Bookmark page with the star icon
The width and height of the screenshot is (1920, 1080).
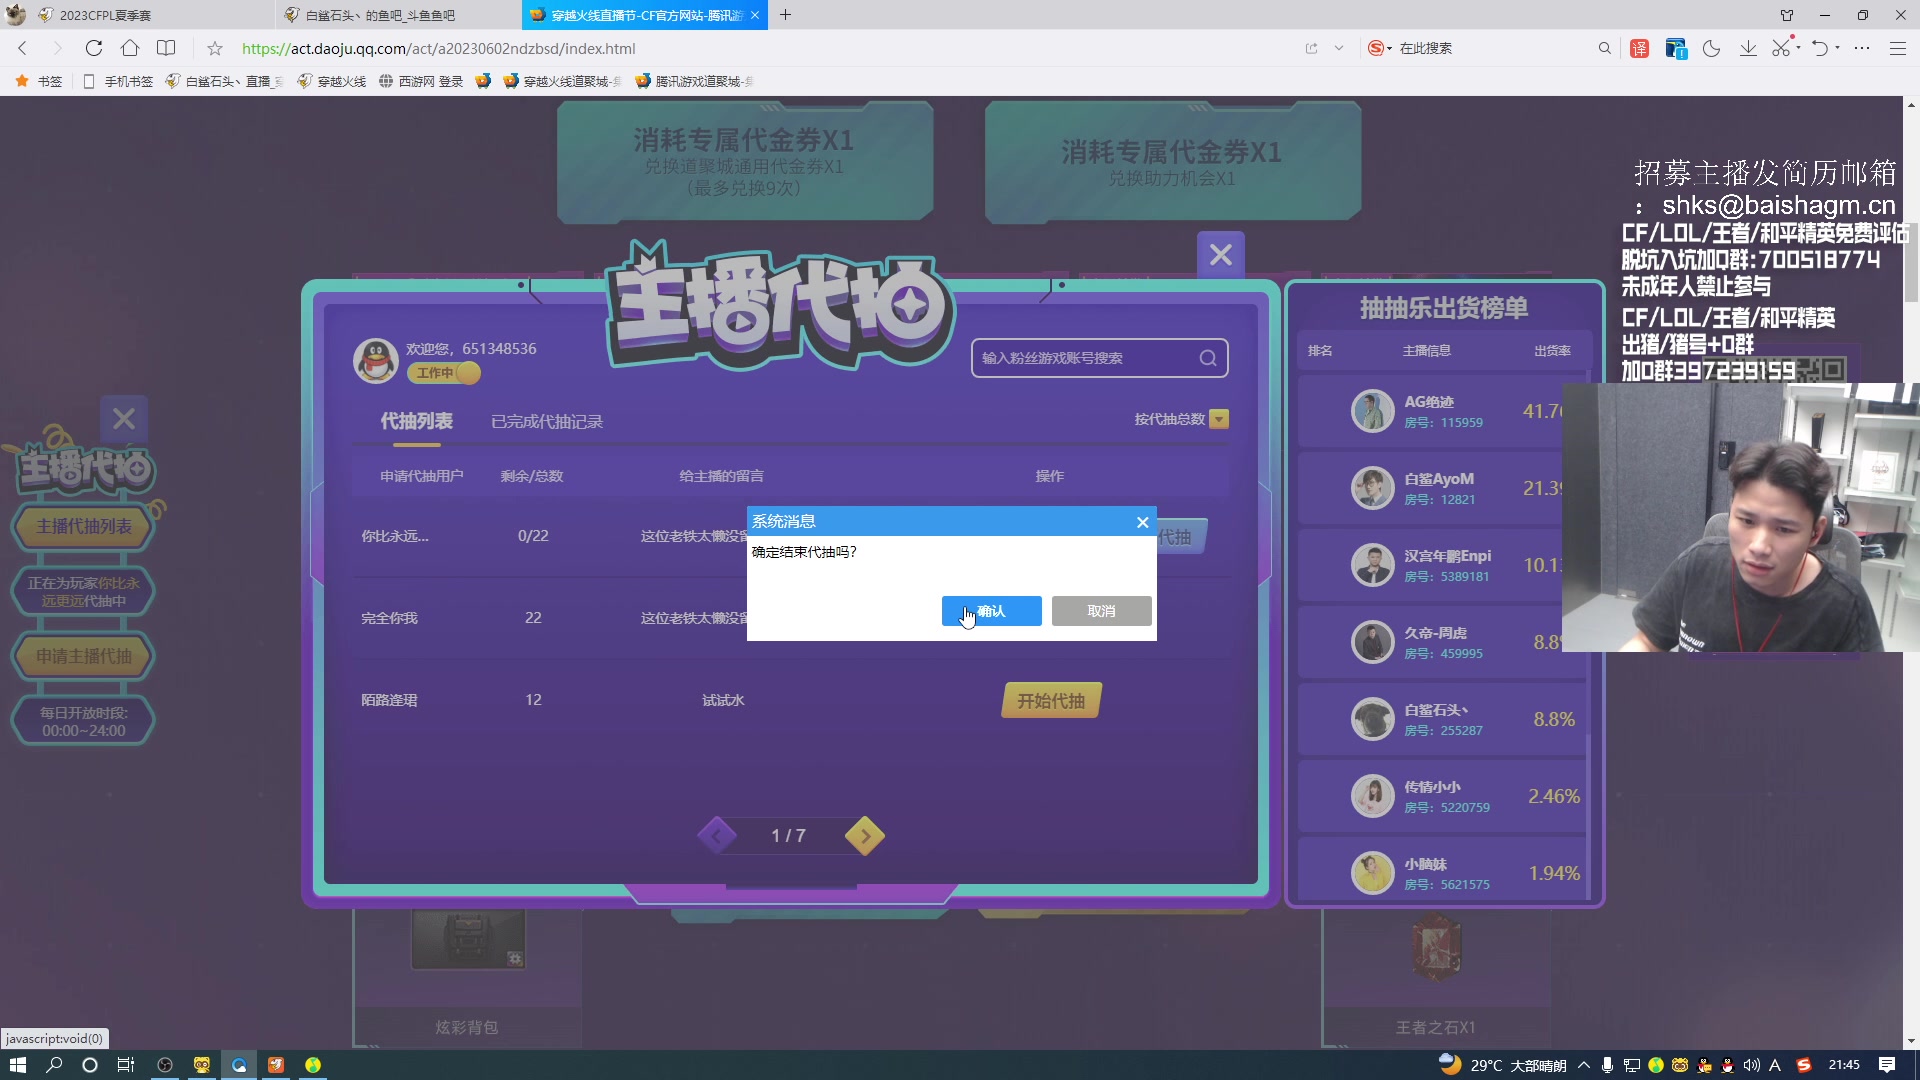click(x=214, y=48)
